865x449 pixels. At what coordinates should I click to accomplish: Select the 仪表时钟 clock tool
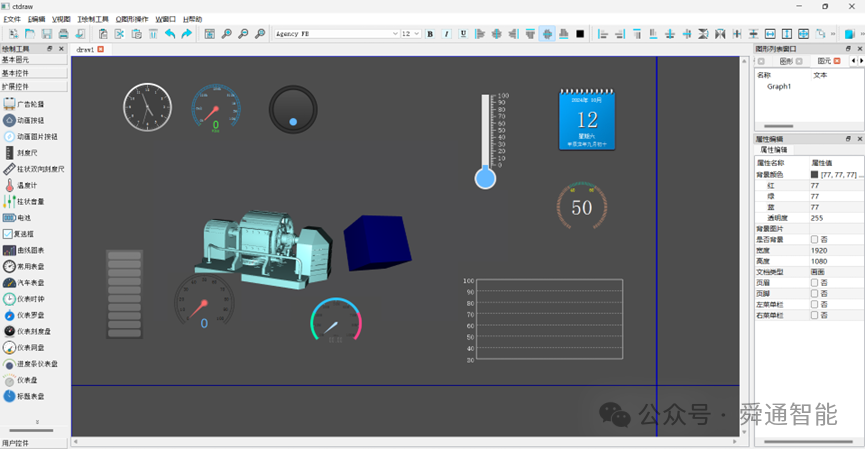pyautogui.click(x=24, y=299)
